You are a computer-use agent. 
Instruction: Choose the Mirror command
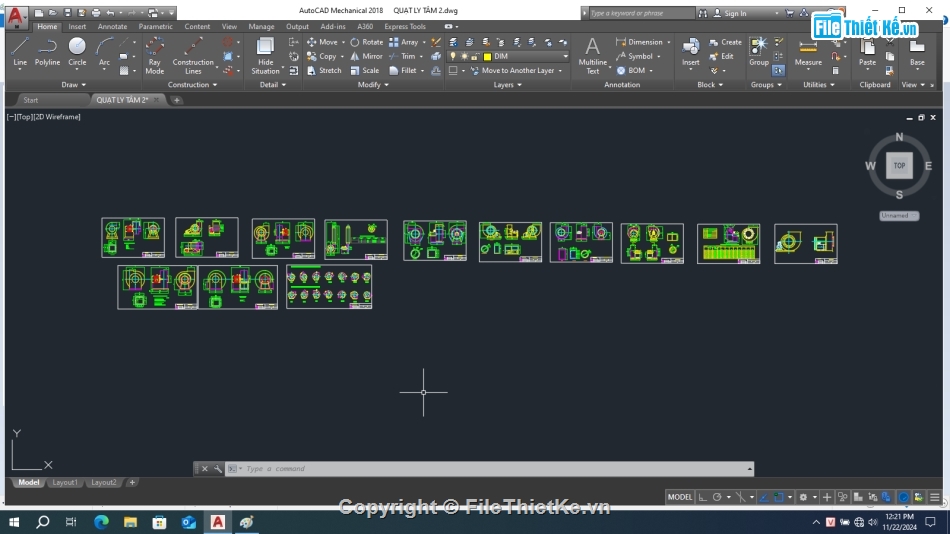(x=367, y=56)
